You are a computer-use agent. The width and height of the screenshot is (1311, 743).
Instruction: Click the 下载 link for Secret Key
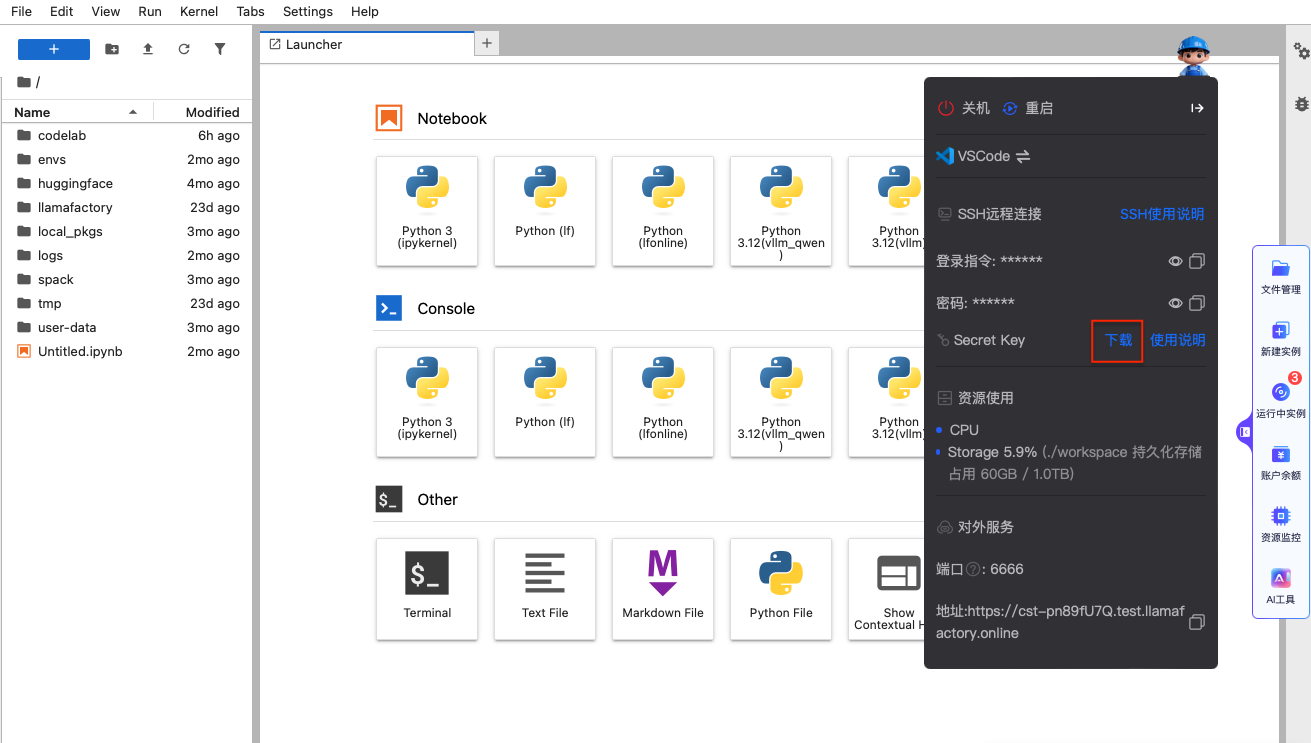(1118, 340)
